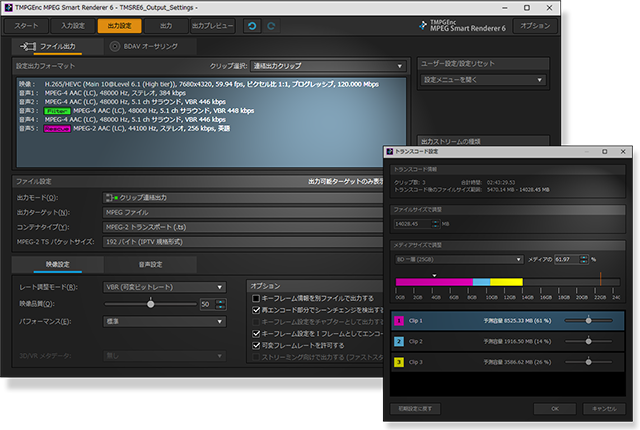
Task: Click the メディアの percentage field 61.97
Action: [567, 259]
